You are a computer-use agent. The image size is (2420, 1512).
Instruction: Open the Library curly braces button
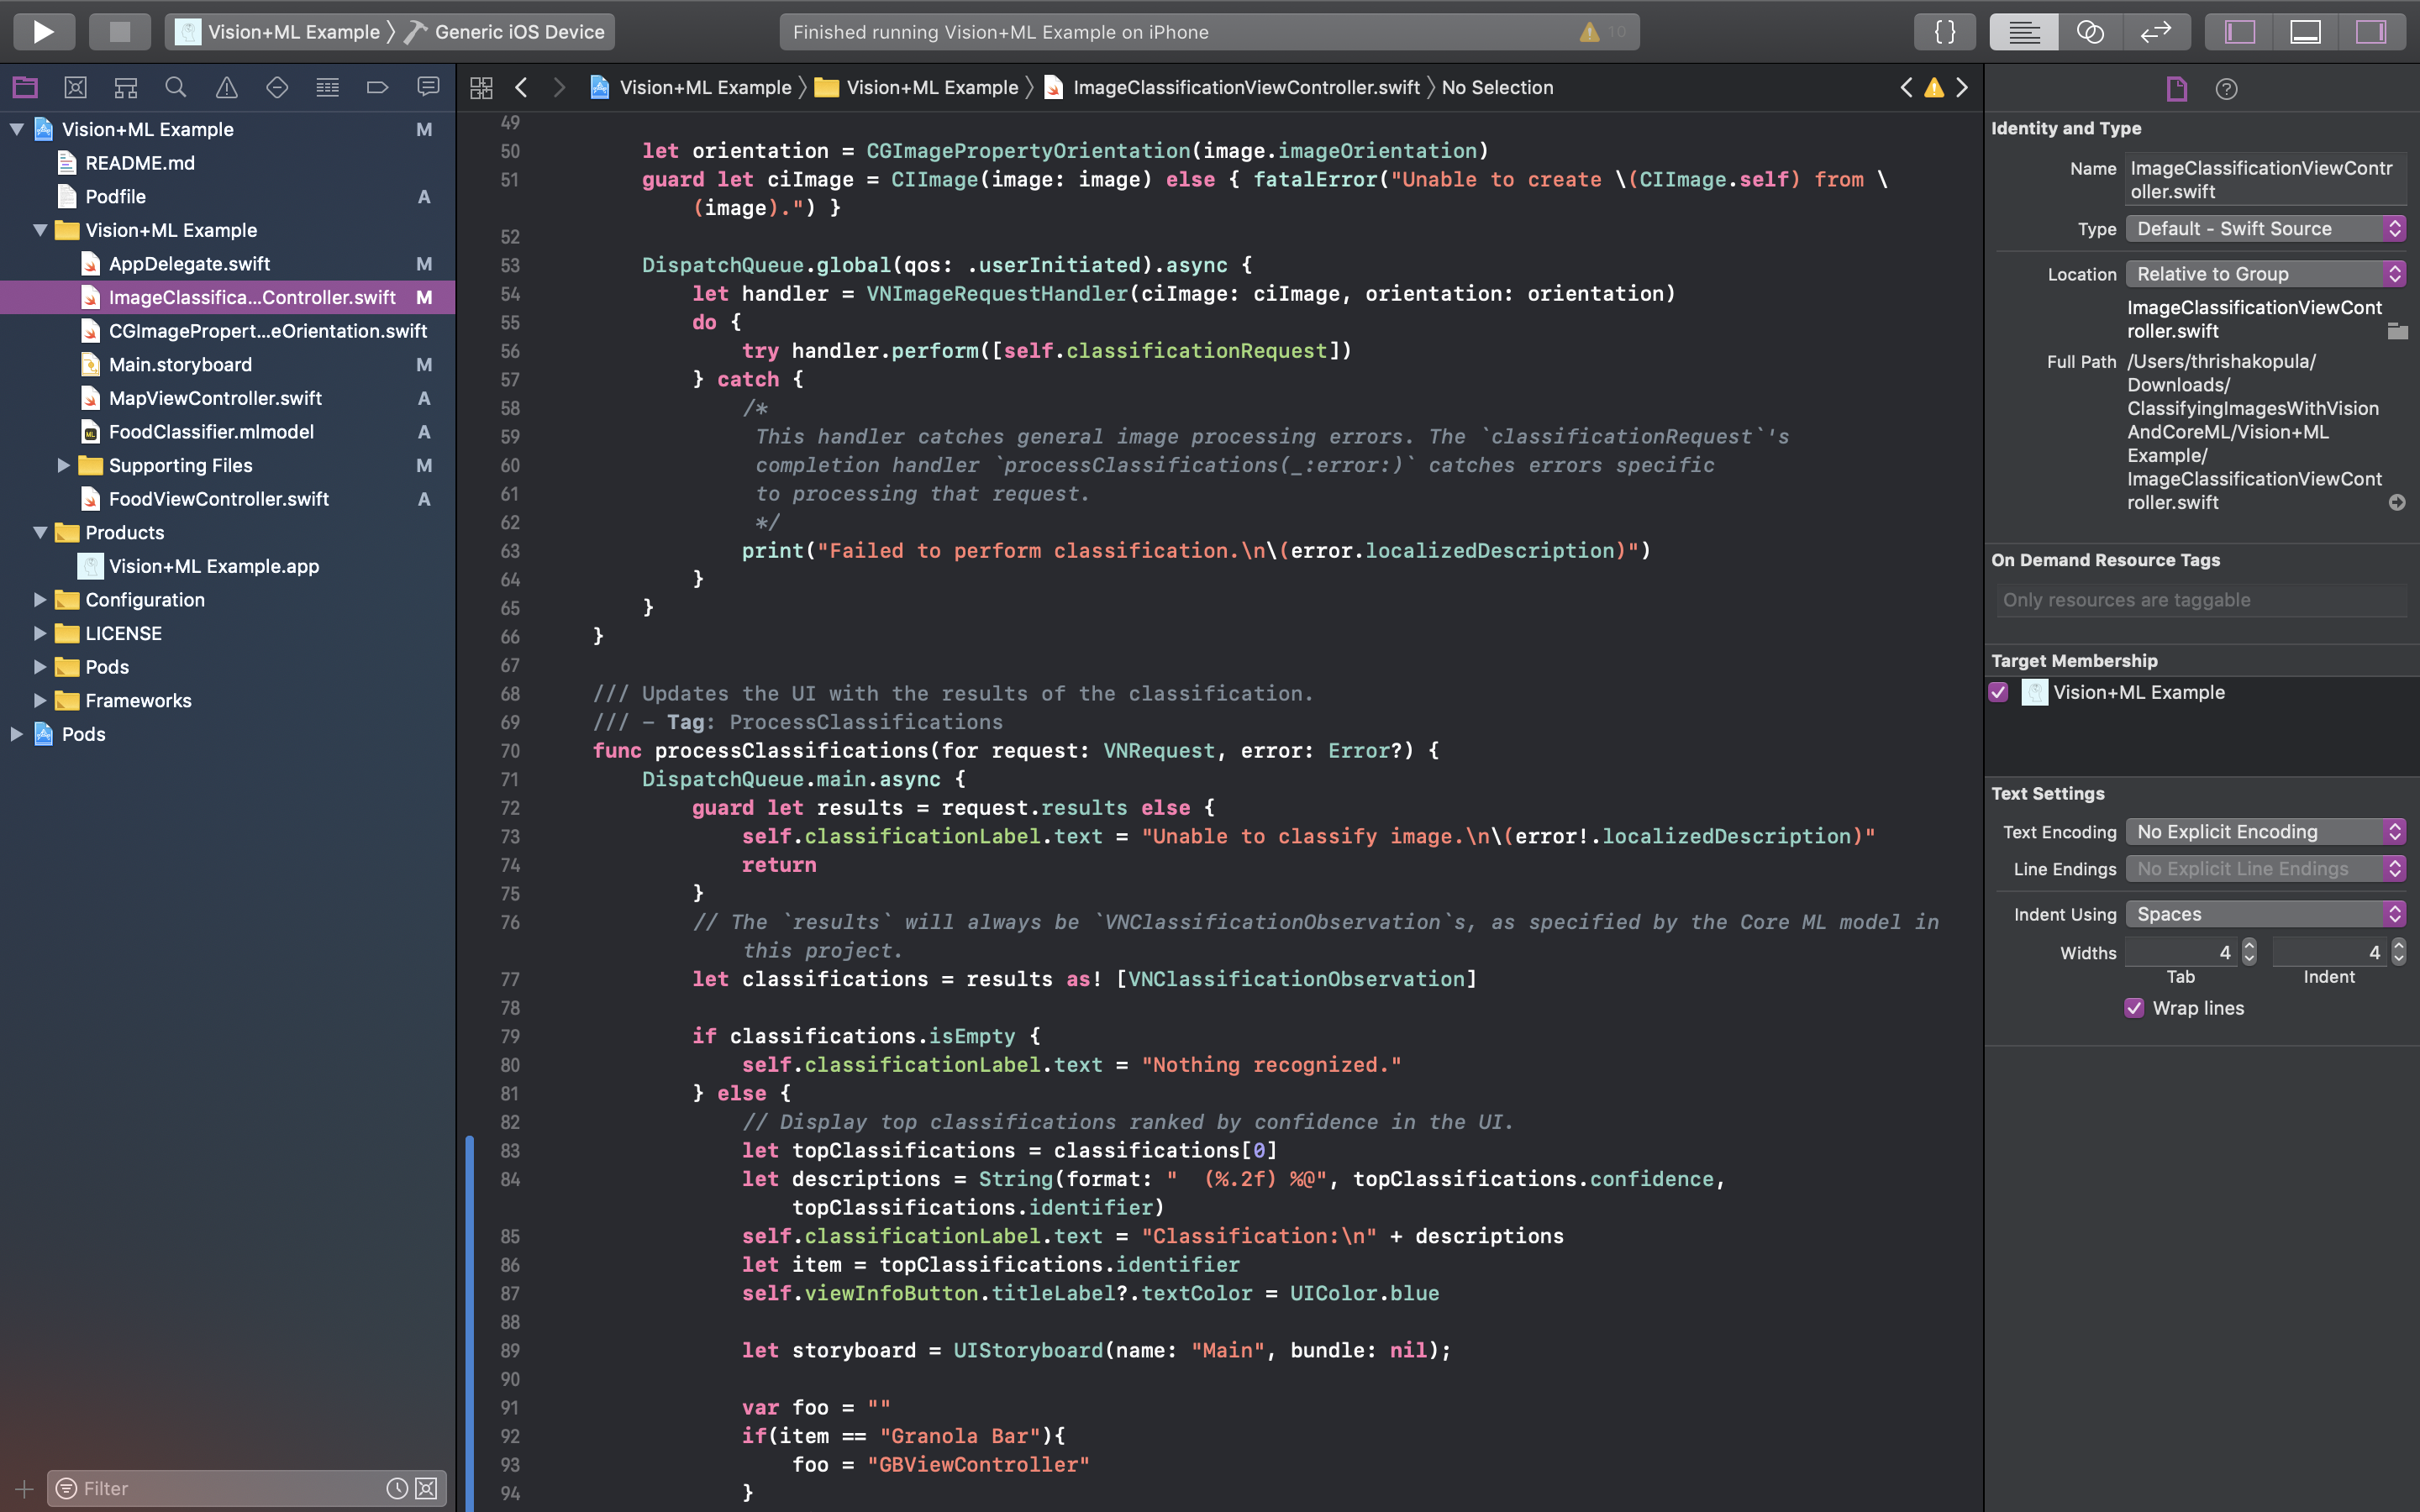[x=1945, y=32]
